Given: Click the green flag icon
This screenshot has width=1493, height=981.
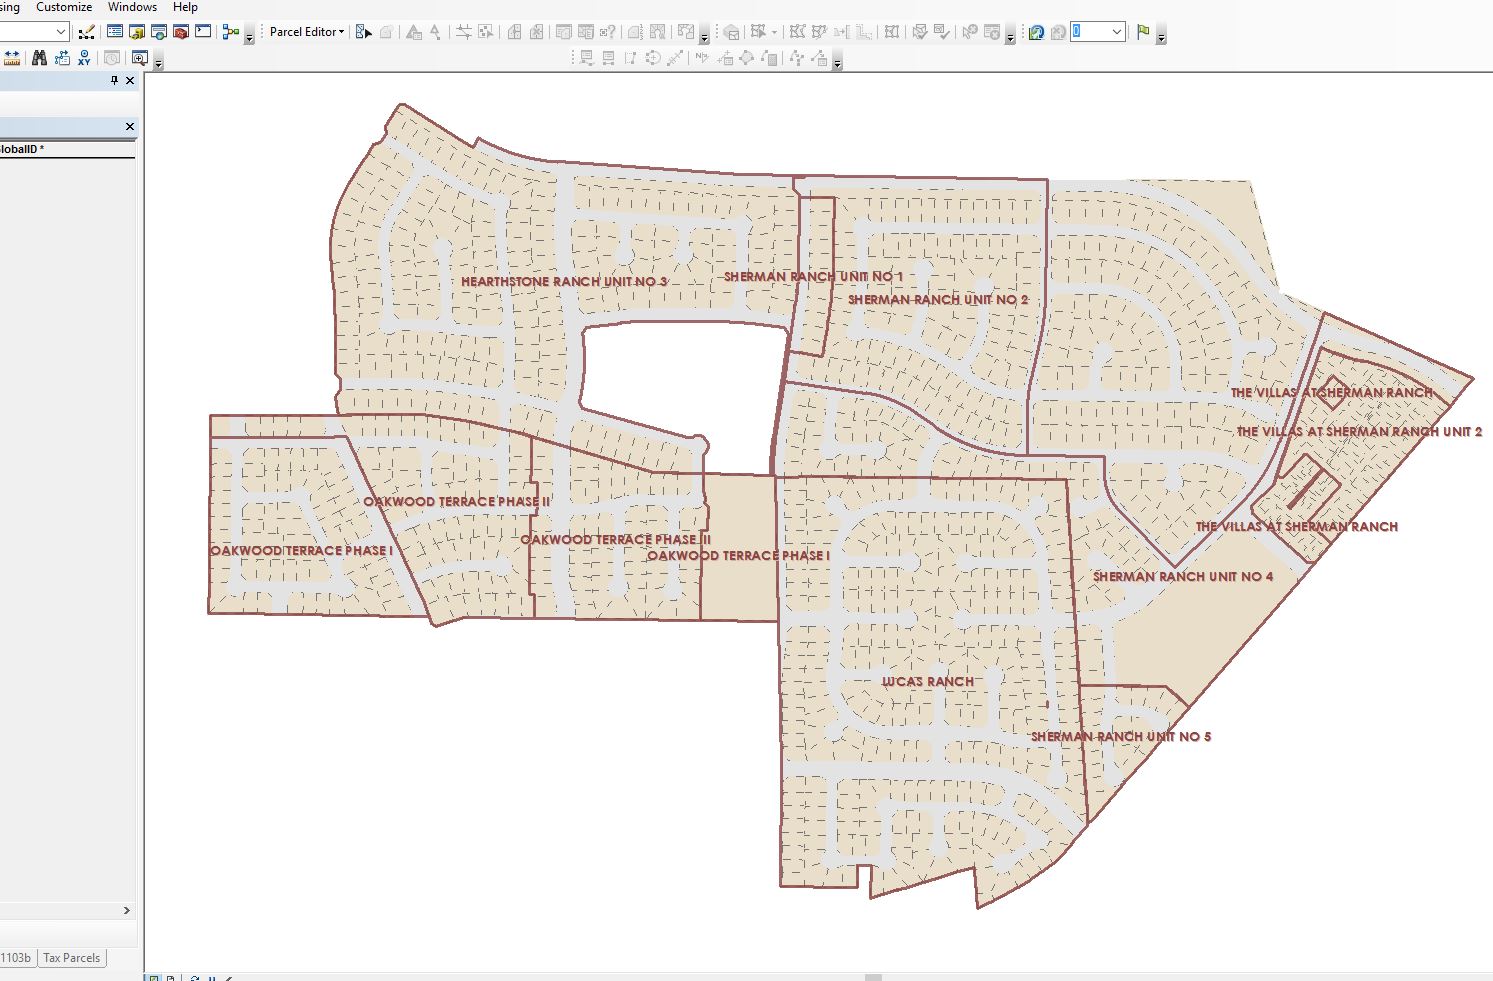Looking at the screenshot, I should tap(1143, 32).
